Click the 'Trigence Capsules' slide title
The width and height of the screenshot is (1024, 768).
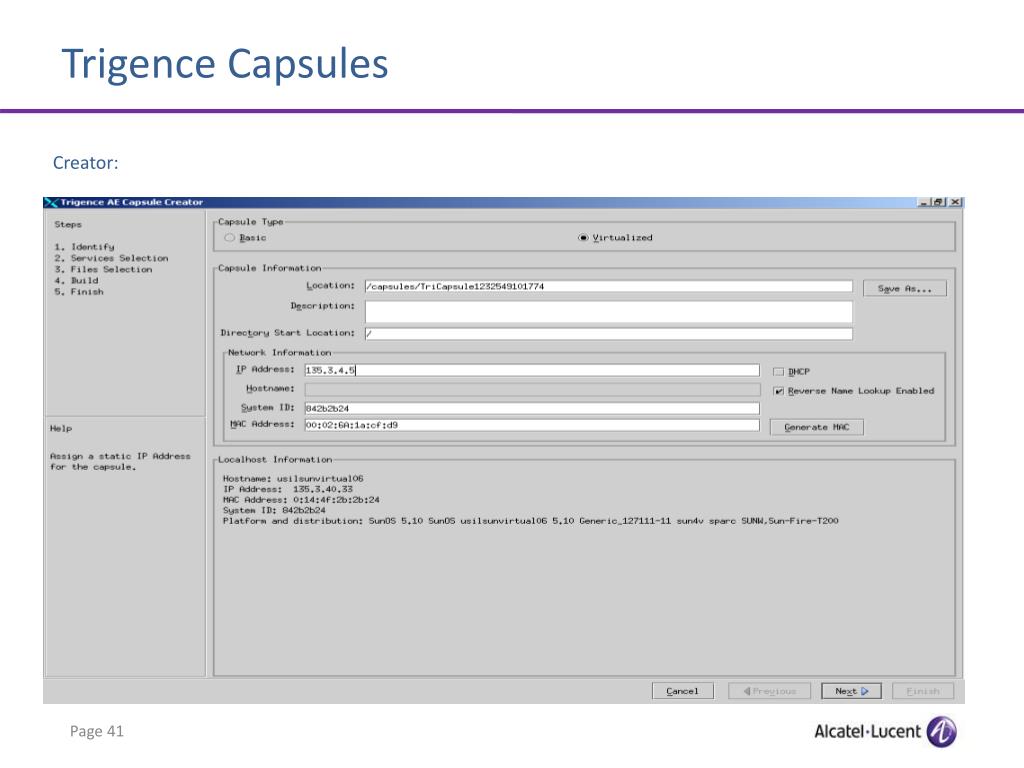pyautogui.click(x=225, y=64)
